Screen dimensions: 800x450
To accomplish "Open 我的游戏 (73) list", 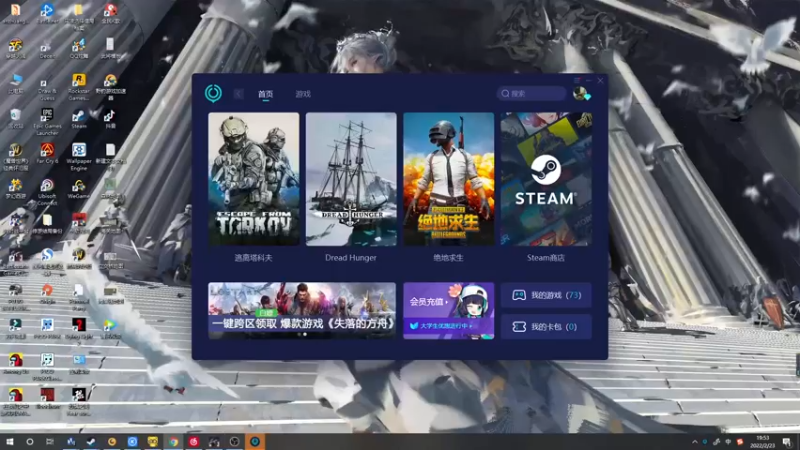I will [546, 295].
